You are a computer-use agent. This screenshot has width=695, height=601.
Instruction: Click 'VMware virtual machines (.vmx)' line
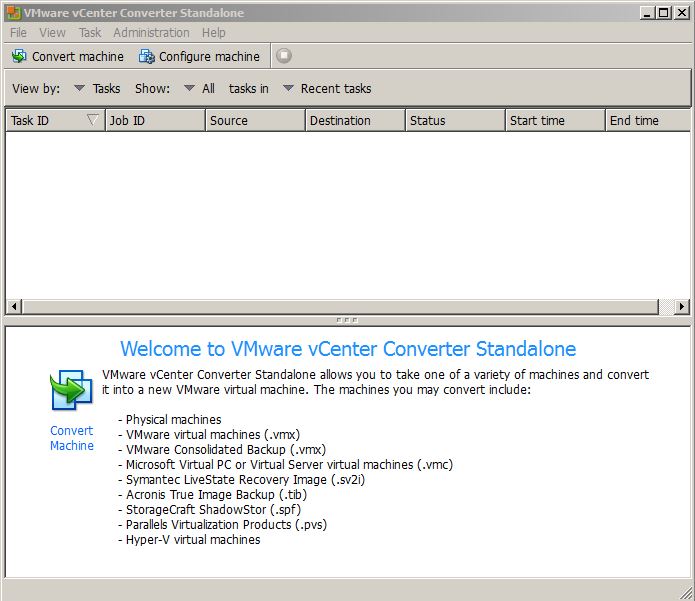coord(209,435)
